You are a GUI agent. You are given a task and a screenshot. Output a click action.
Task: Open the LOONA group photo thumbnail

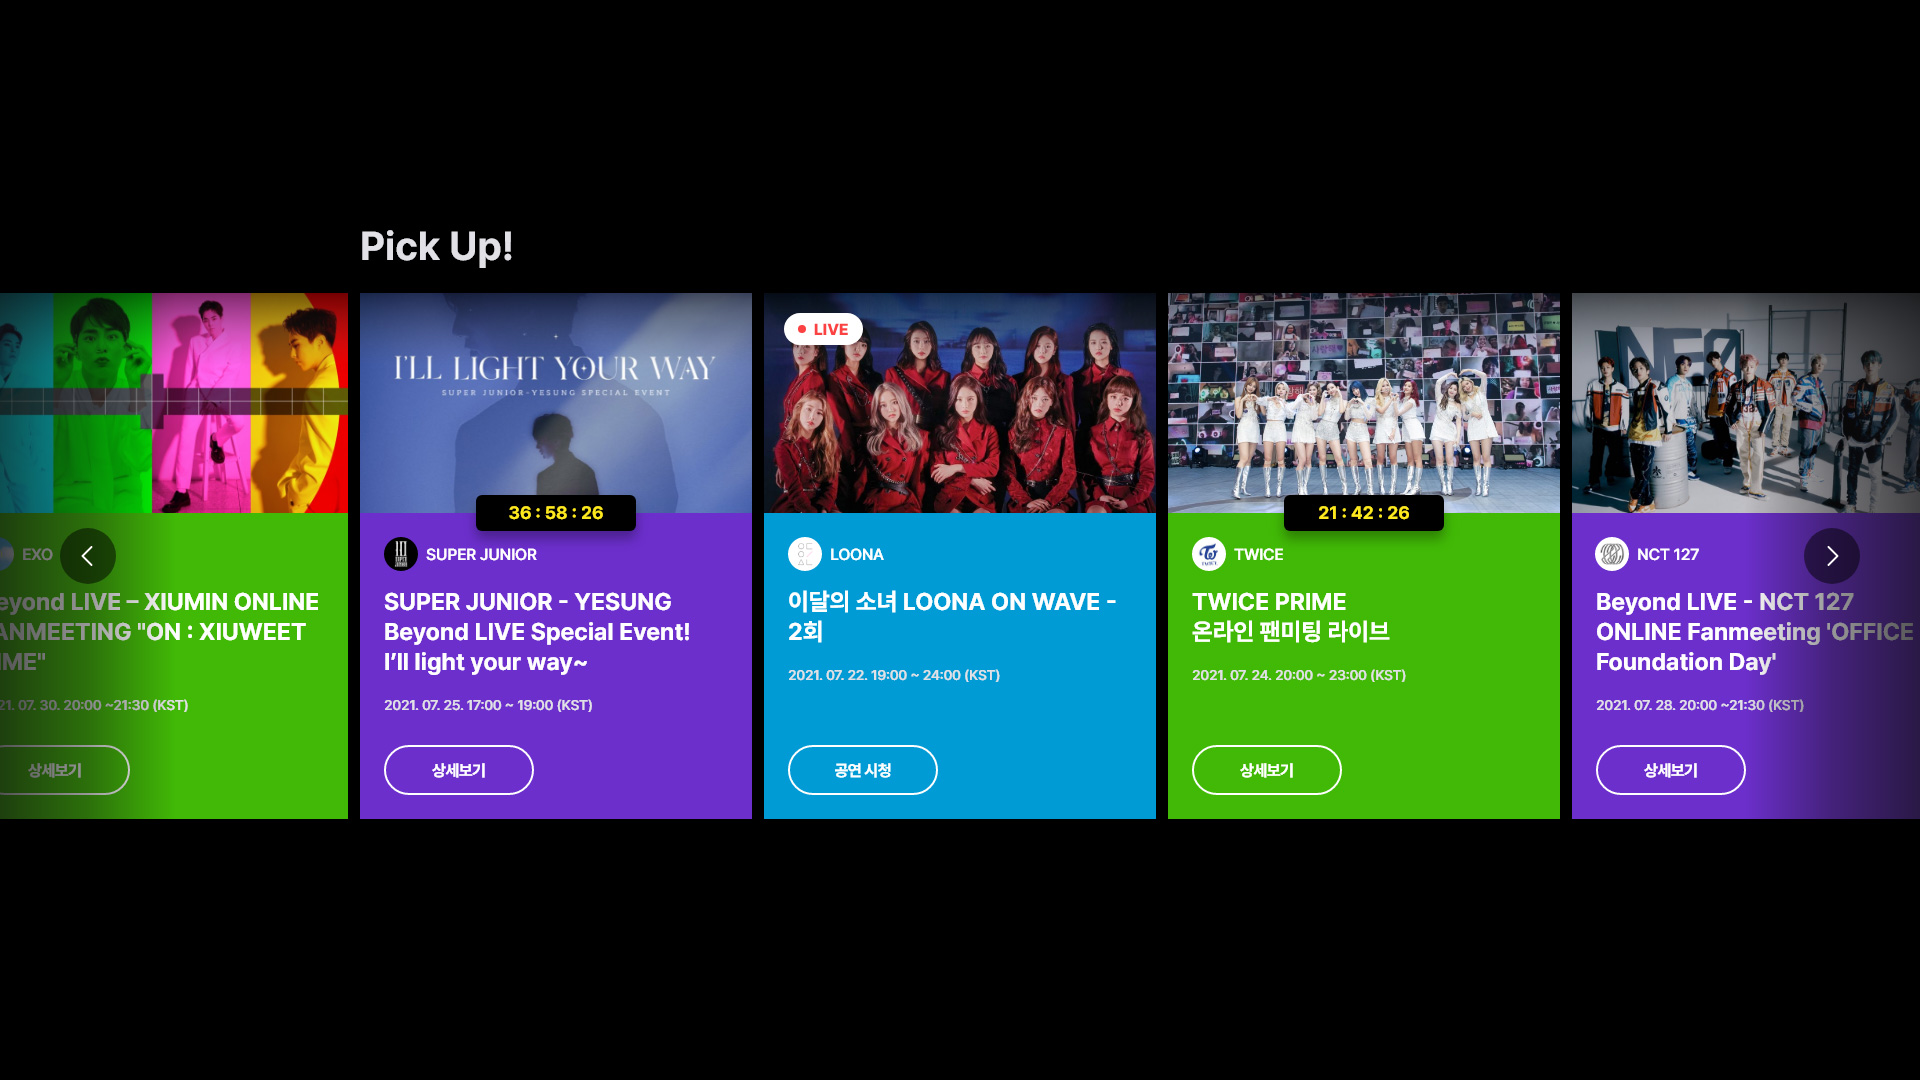click(960, 403)
